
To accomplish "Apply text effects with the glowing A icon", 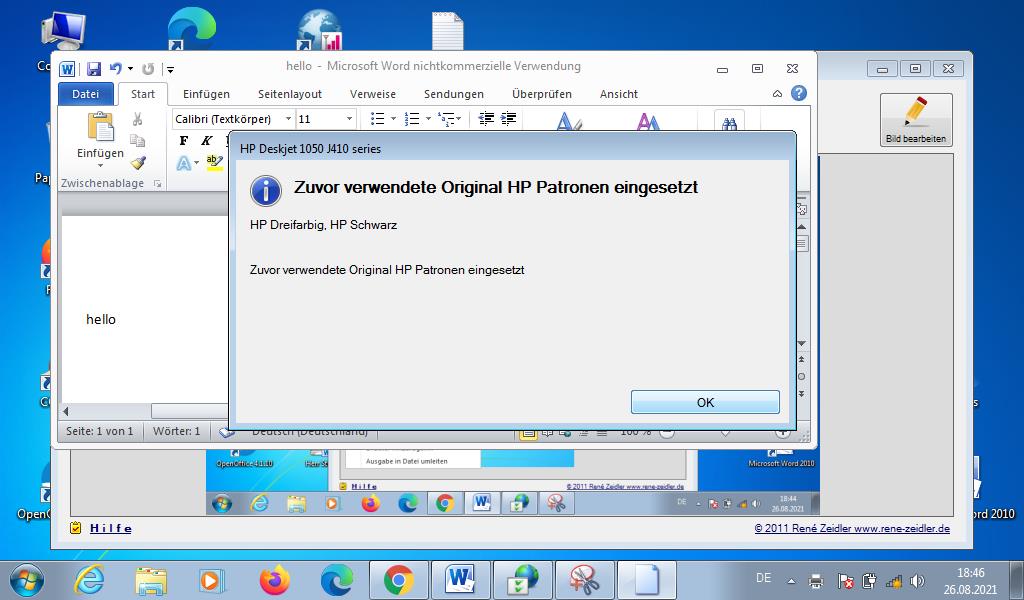I will (184, 163).
